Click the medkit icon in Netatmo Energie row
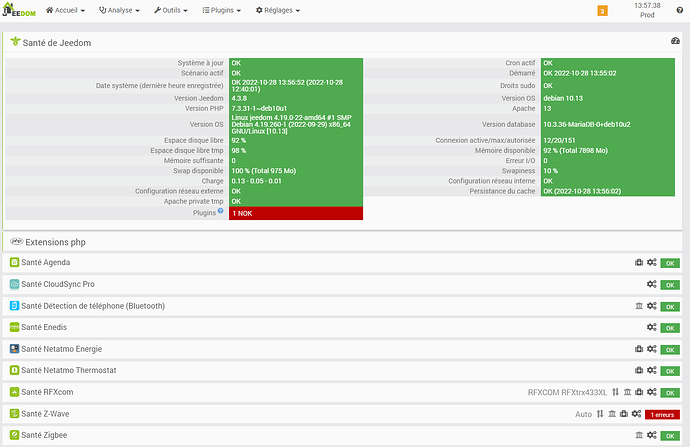690x447 pixels. click(x=639, y=349)
